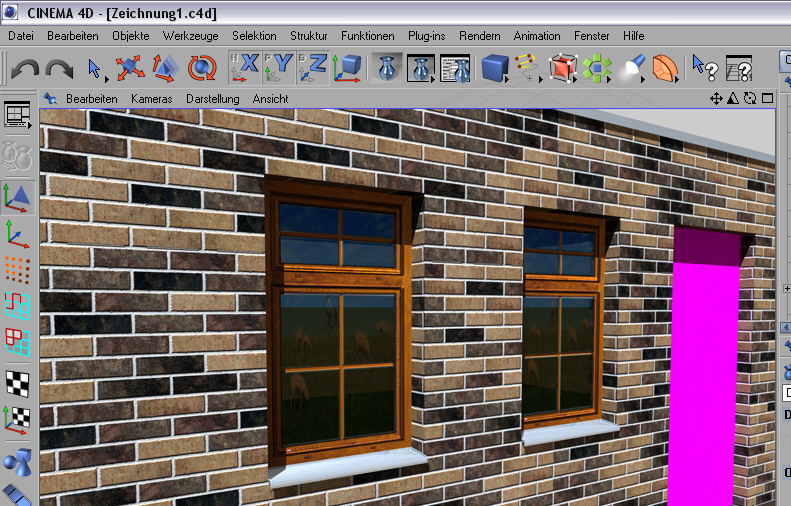Open the Werkzeuge menu
This screenshot has width=791, height=506.
click(x=190, y=36)
